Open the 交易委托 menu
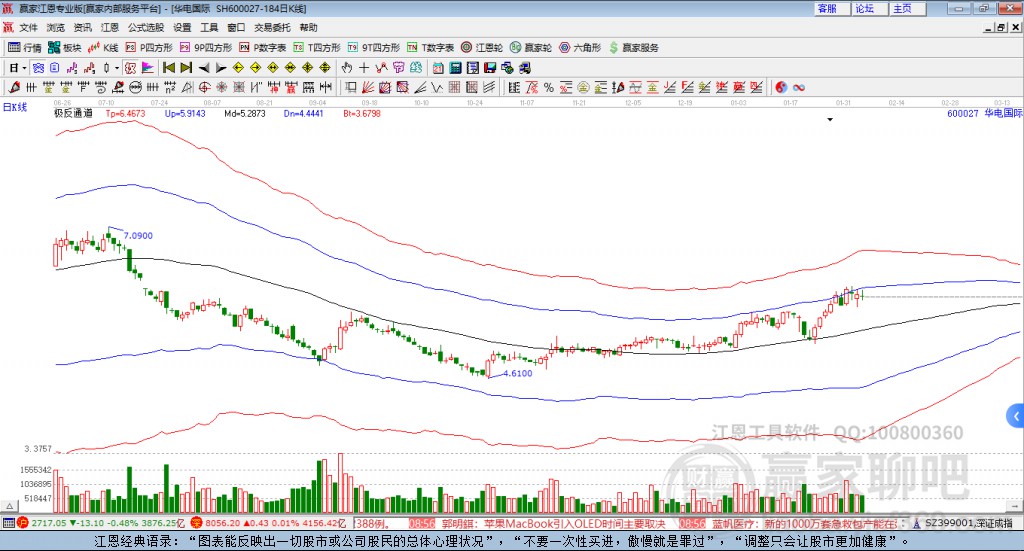 click(272, 27)
